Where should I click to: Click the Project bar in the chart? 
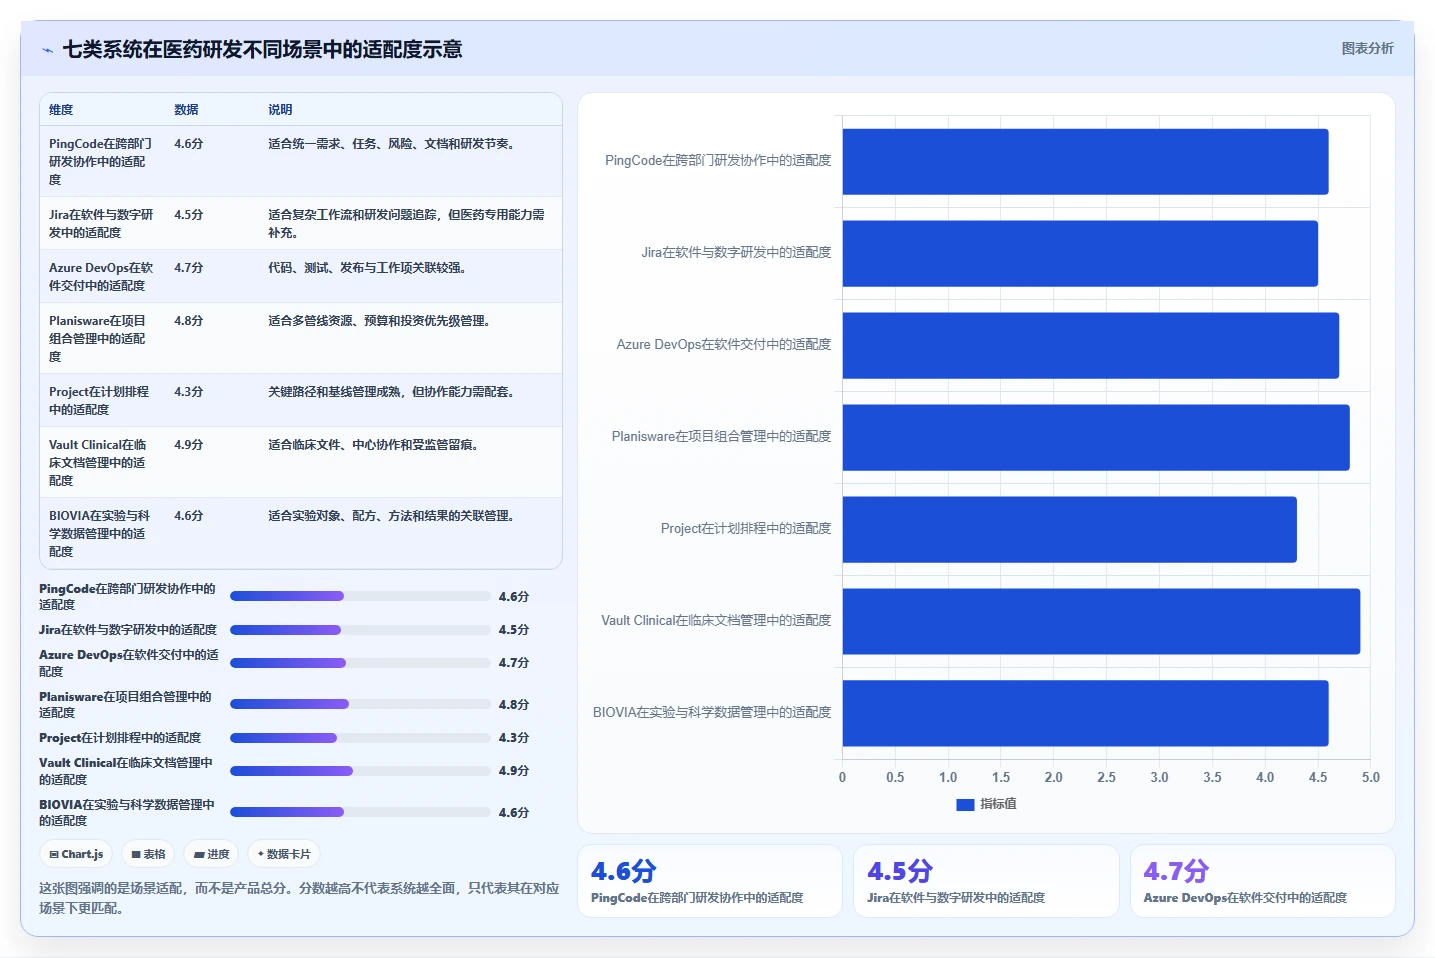(1069, 529)
